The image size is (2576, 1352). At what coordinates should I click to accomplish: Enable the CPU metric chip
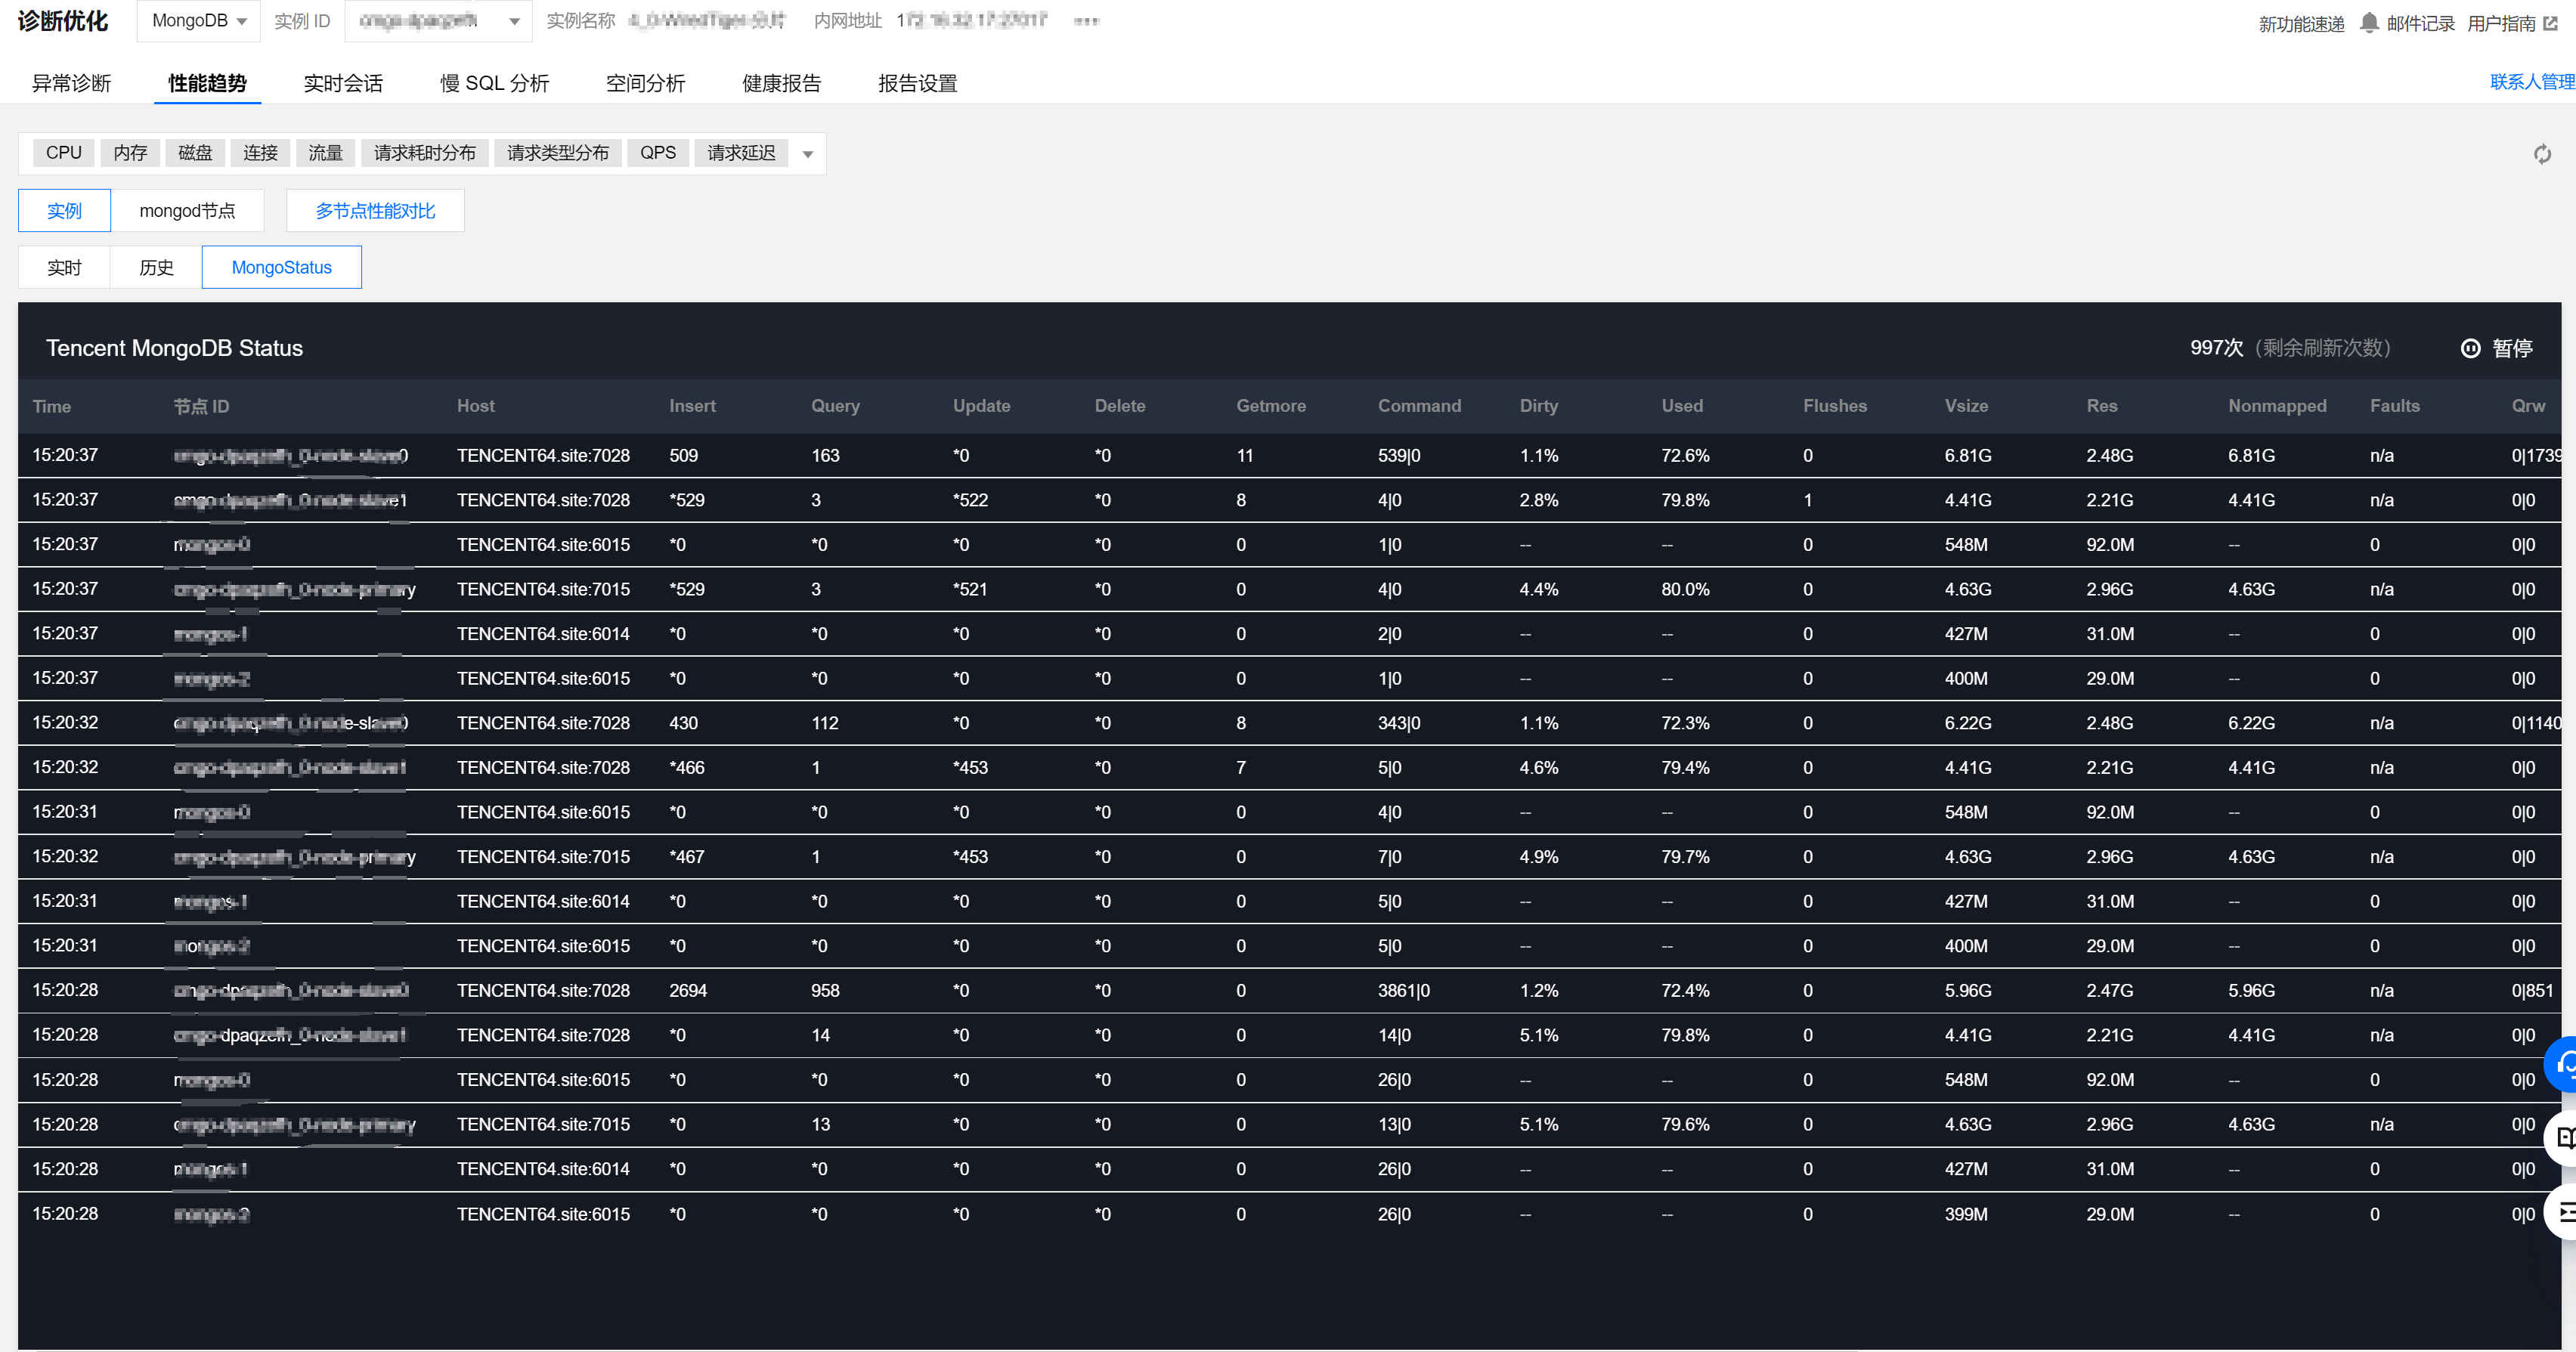[x=63, y=152]
